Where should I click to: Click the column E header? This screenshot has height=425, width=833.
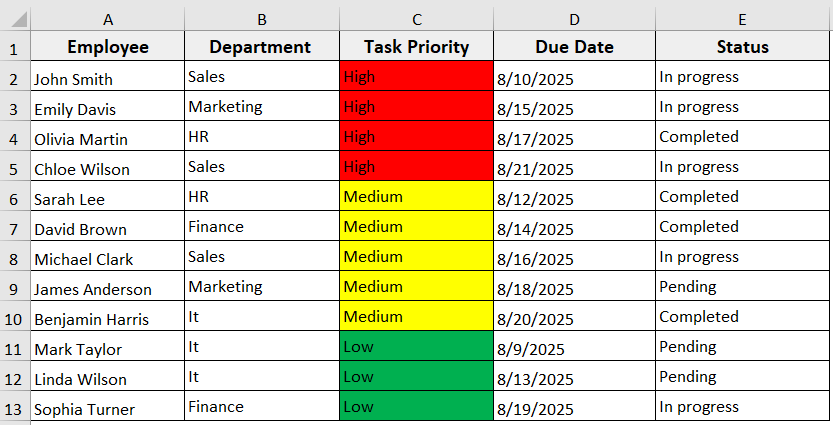pyautogui.click(x=743, y=19)
